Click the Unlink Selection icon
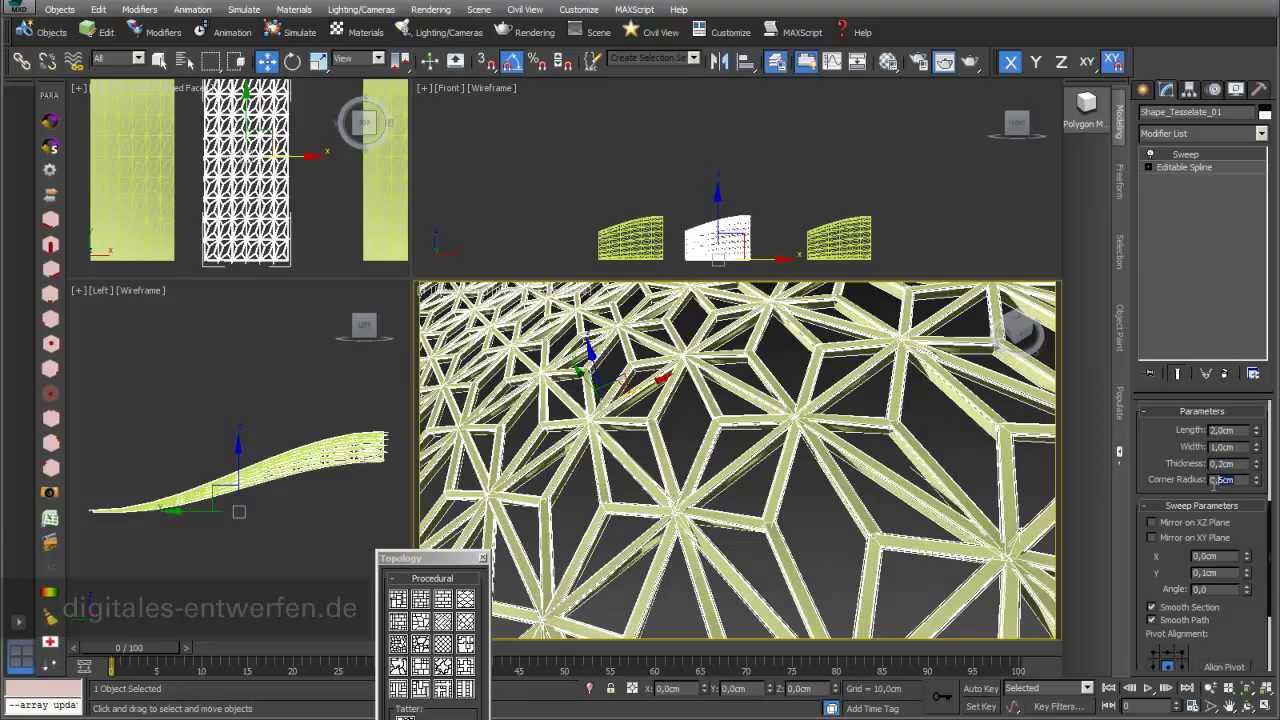 tap(47, 62)
